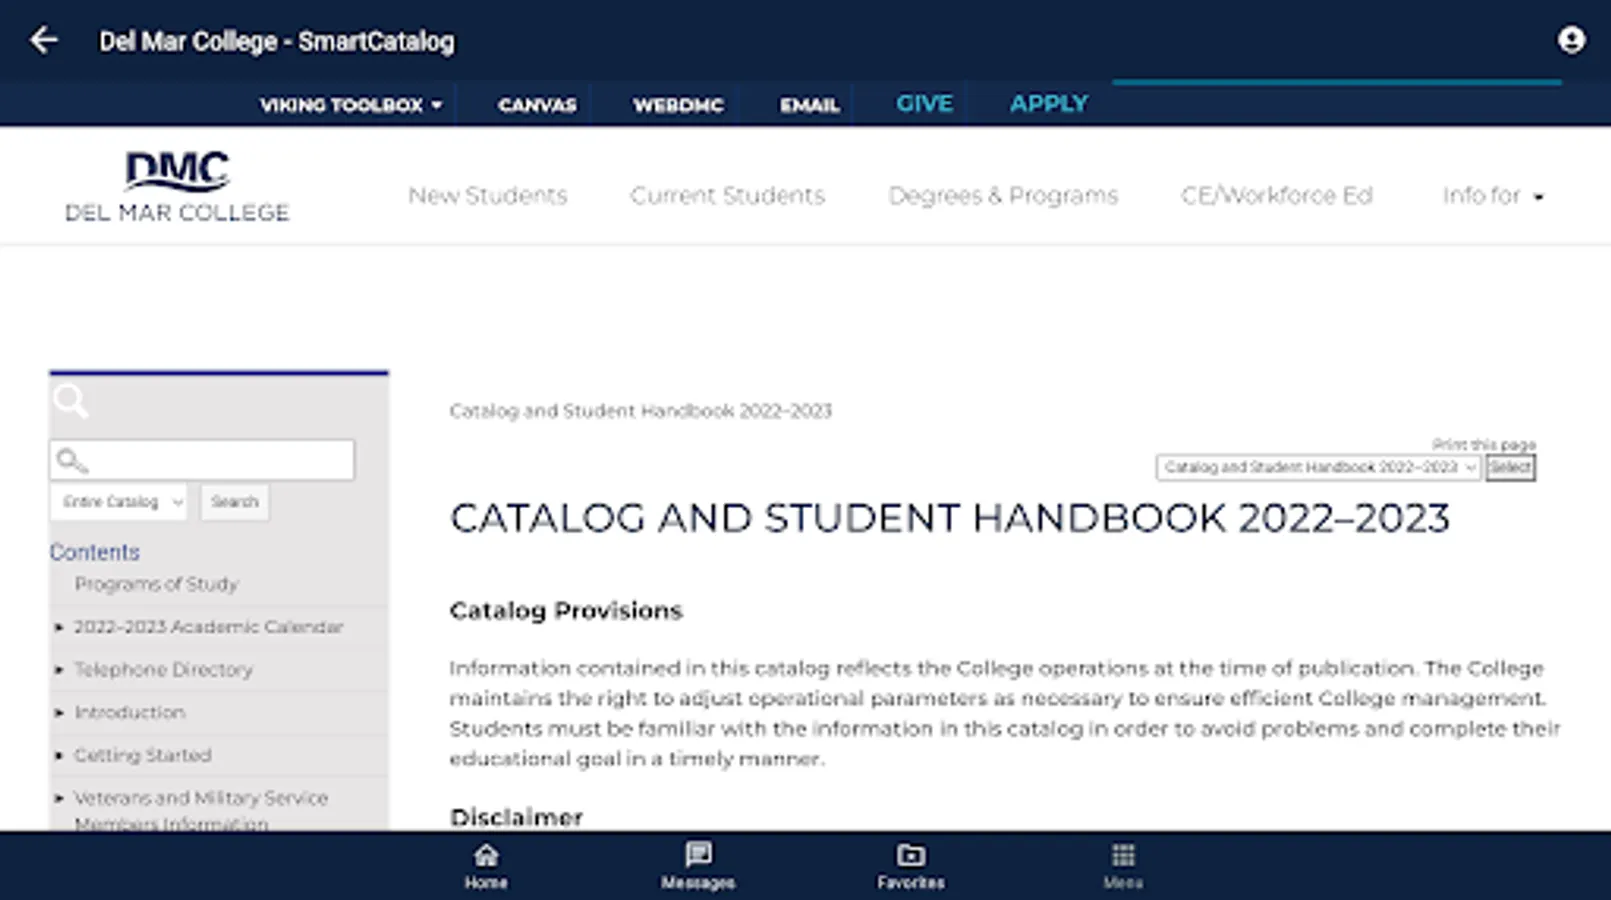Open the Introduction link text
1611x900 pixels.
tap(130, 713)
